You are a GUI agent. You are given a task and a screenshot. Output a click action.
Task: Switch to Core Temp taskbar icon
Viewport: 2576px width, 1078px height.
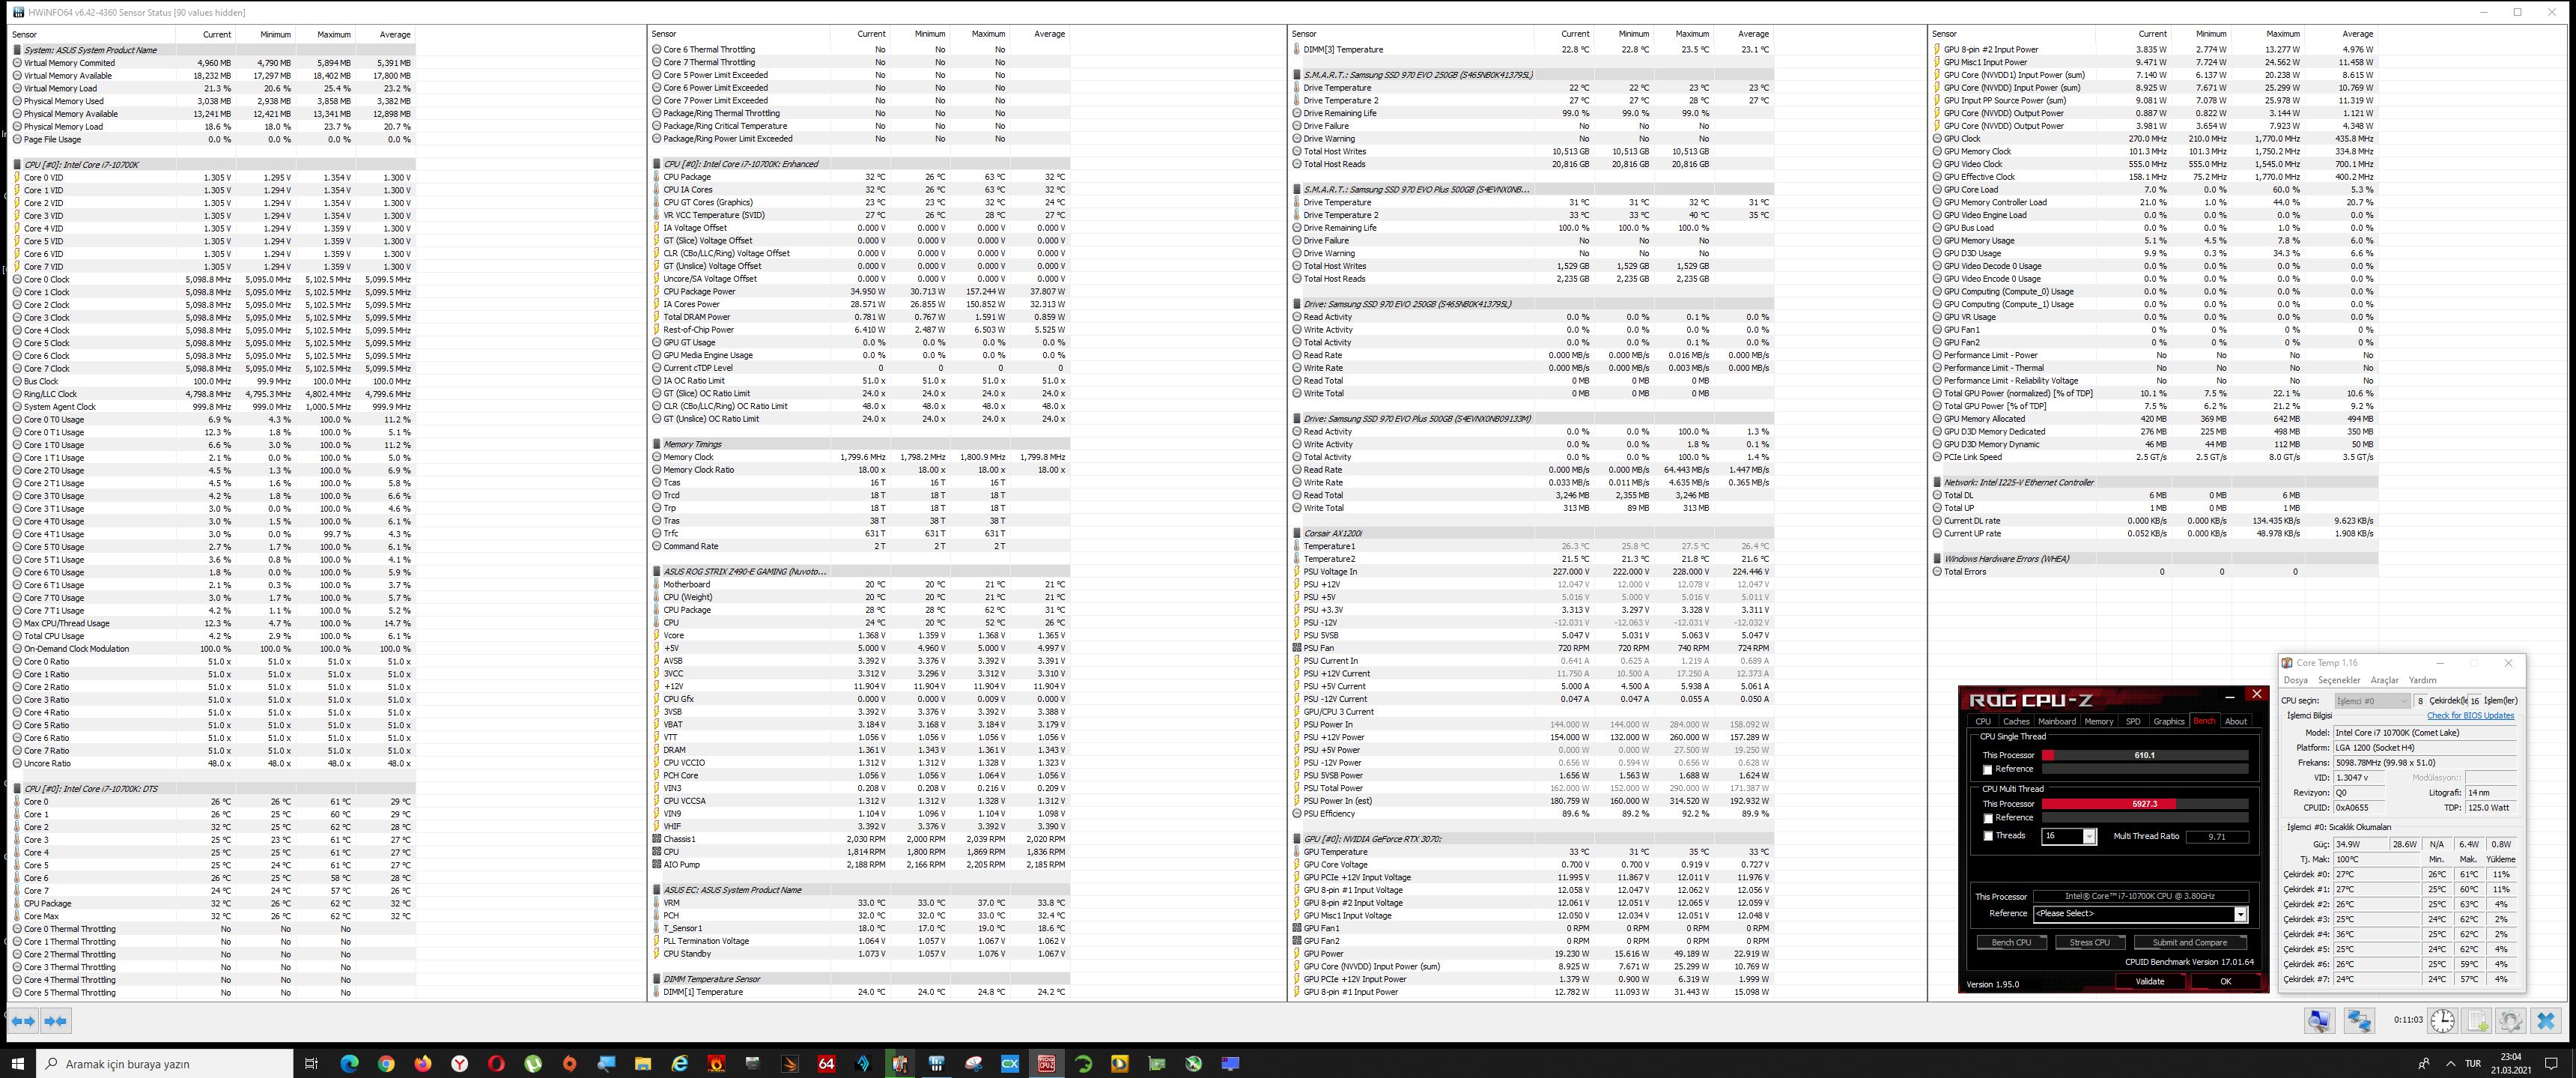click(x=900, y=1064)
